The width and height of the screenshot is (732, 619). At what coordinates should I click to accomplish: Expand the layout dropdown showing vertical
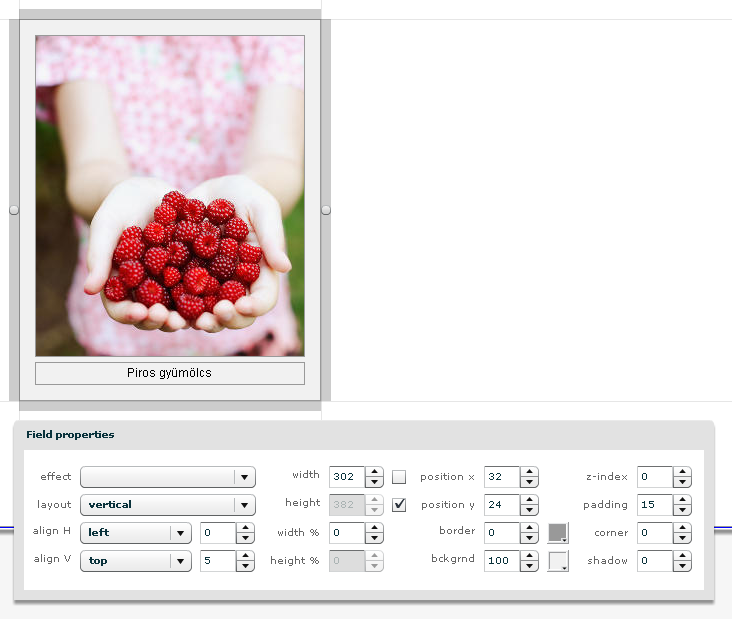pyautogui.click(x=245, y=505)
